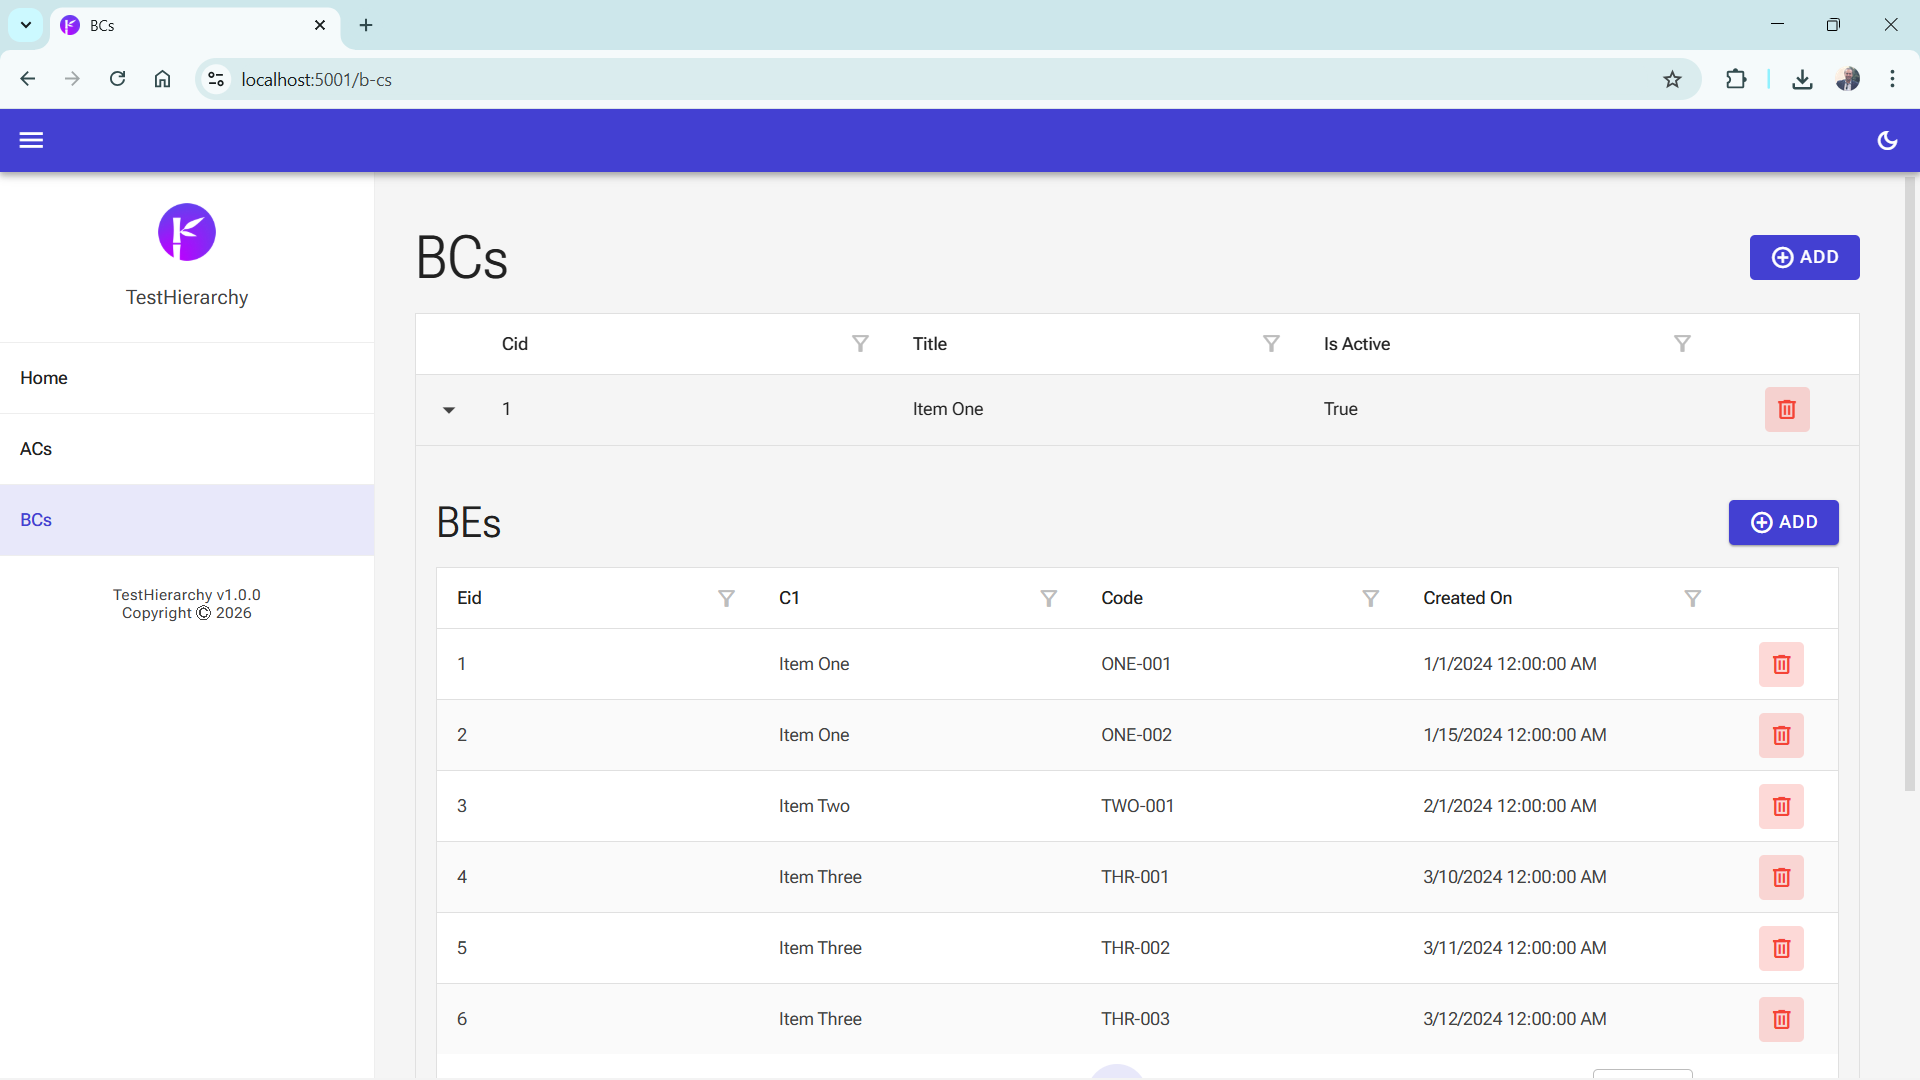Delete the Item One BC row
The height and width of the screenshot is (1080, 1920).
(x=1786, y=410)
